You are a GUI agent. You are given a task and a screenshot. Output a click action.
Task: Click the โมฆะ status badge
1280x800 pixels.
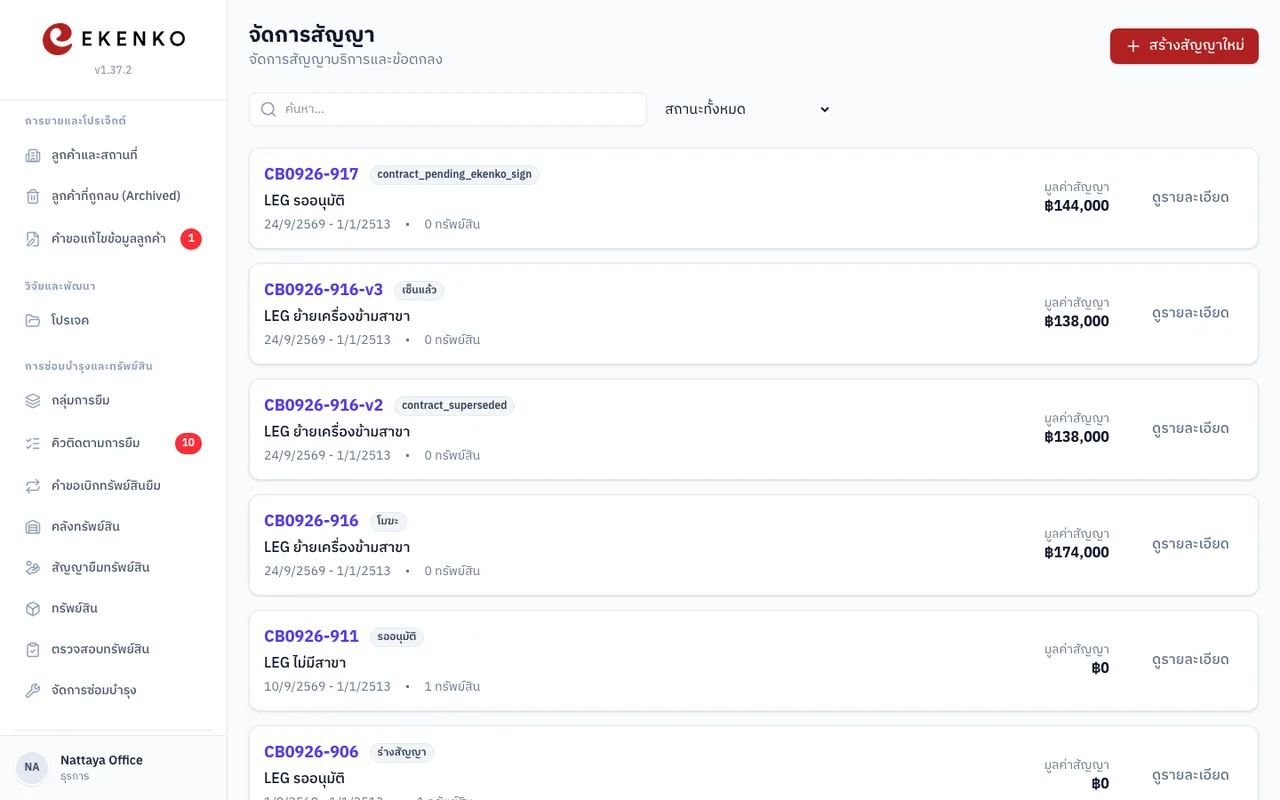pos(388,521)
